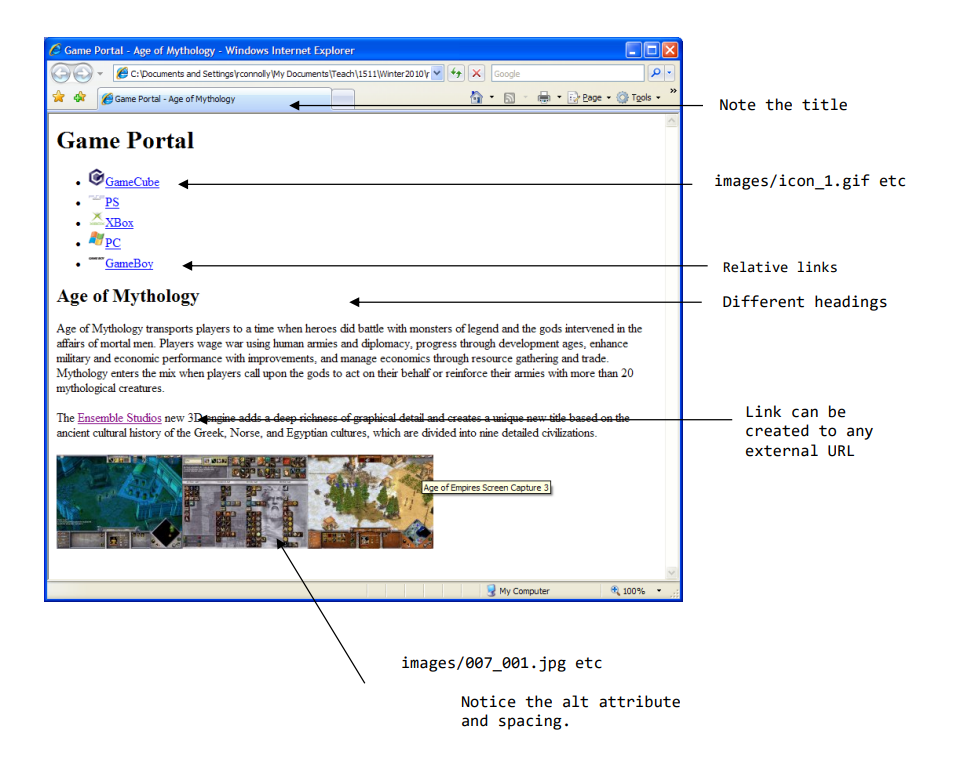Click the Home button icon
This screenshot has width=956, height=782.
click(x=476, y=97)
